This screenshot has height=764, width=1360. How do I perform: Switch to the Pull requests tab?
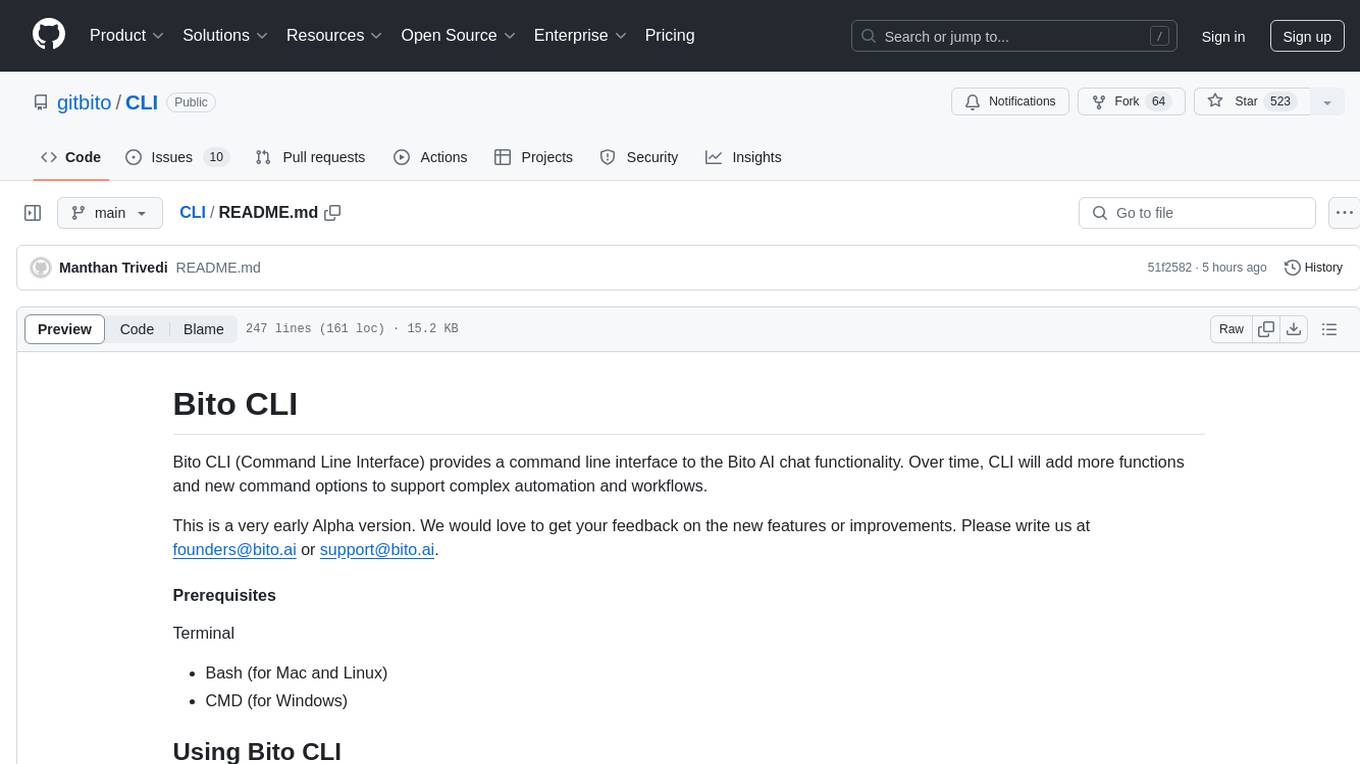[x=310, y=157]
